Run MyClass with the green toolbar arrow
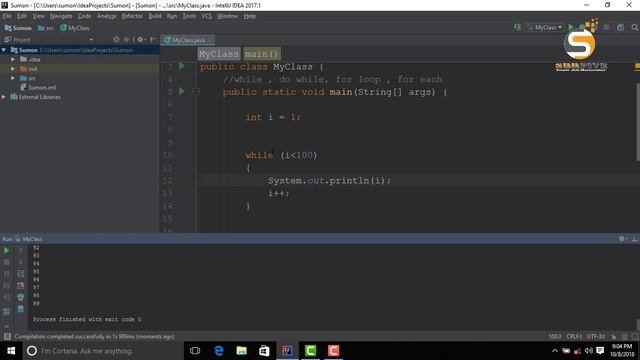The image size is (640, 360). [x=571, y=27]
